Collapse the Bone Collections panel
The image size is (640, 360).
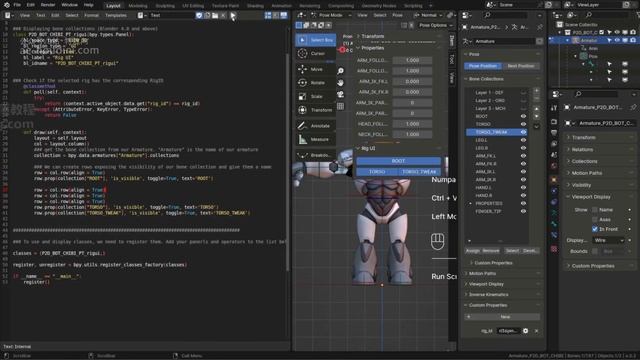tap(502, 79)
